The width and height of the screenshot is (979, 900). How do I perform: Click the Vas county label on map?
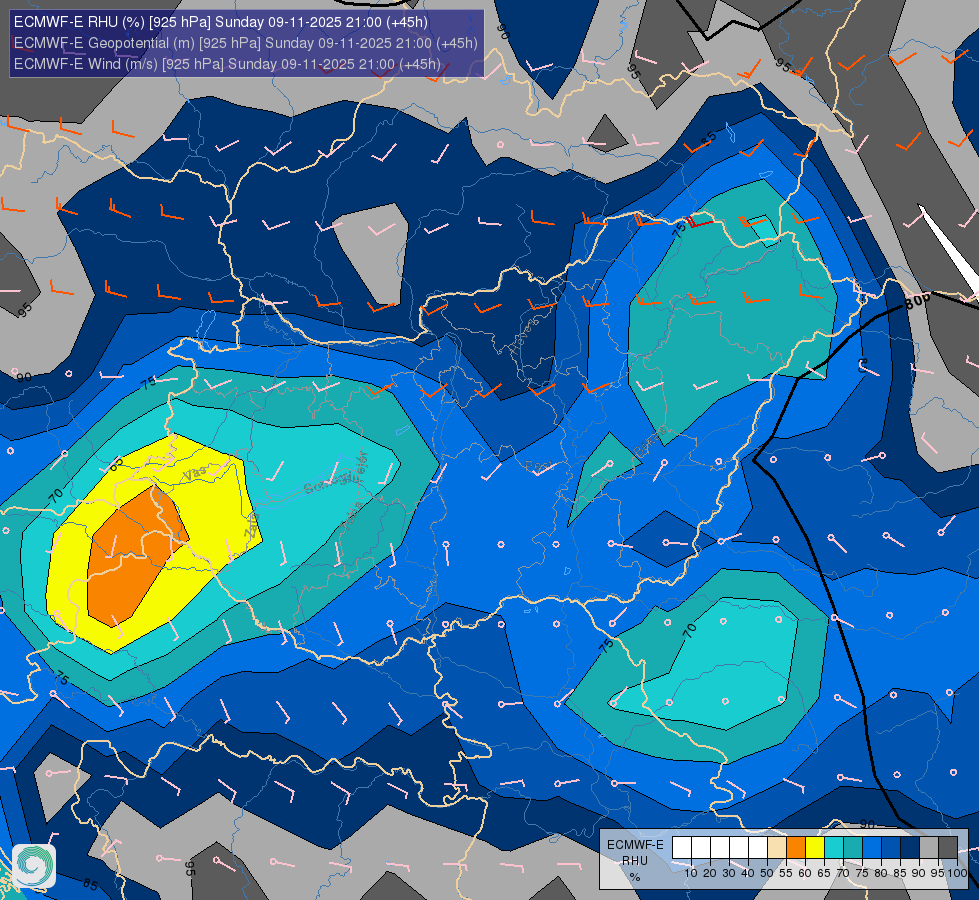[x=194, y=475]
